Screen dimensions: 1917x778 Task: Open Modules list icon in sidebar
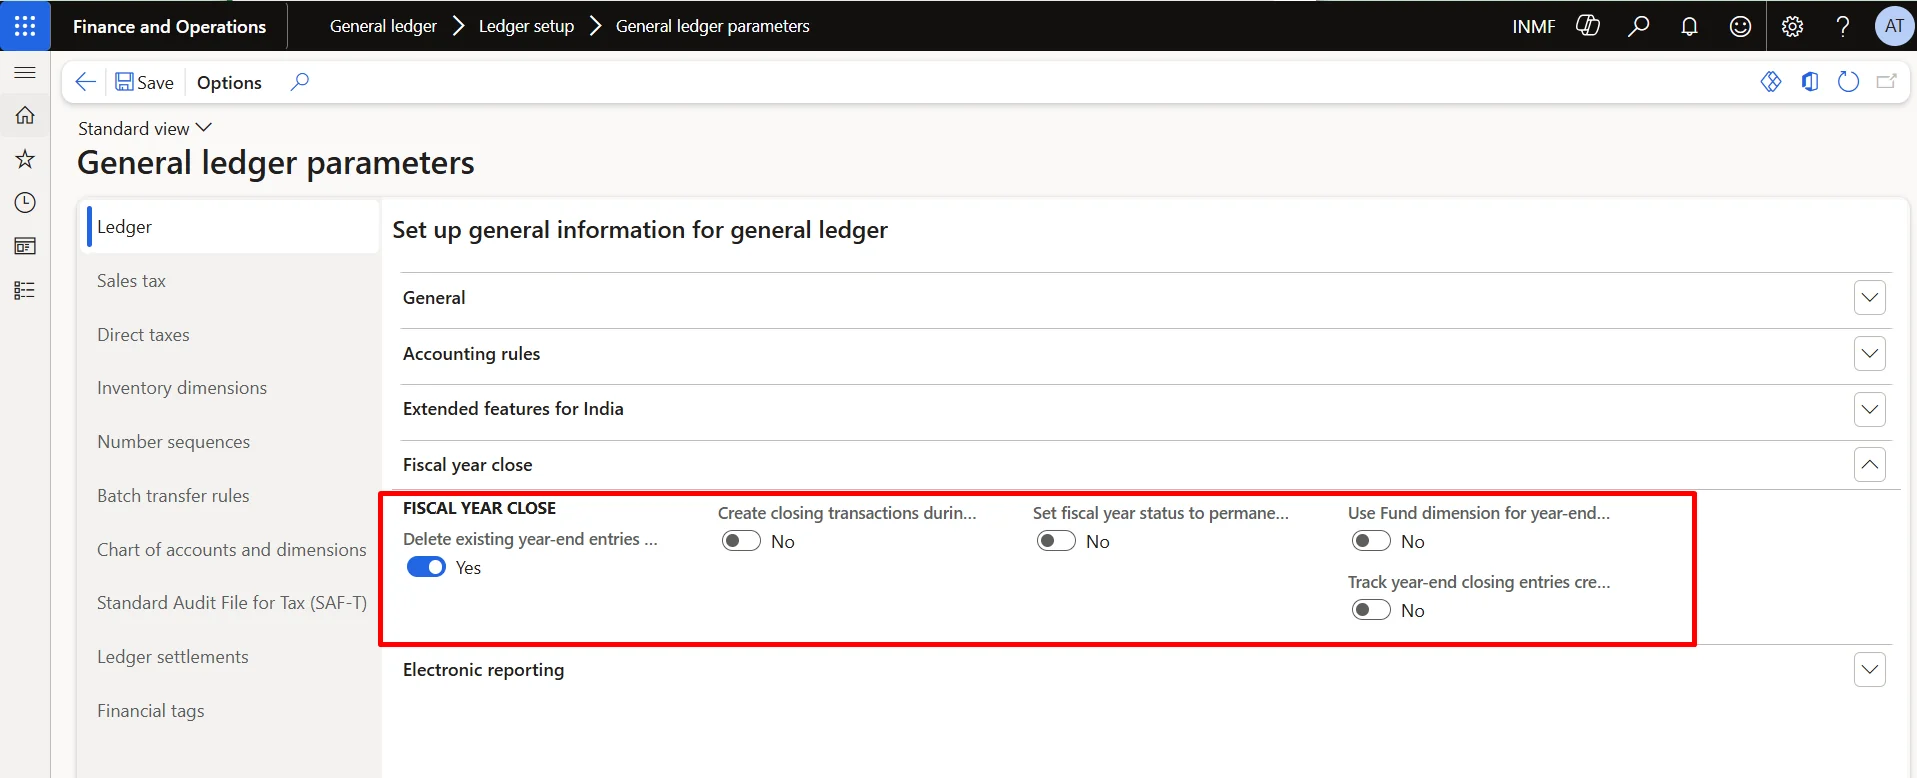pyautogui.click(x=25, y=290)
